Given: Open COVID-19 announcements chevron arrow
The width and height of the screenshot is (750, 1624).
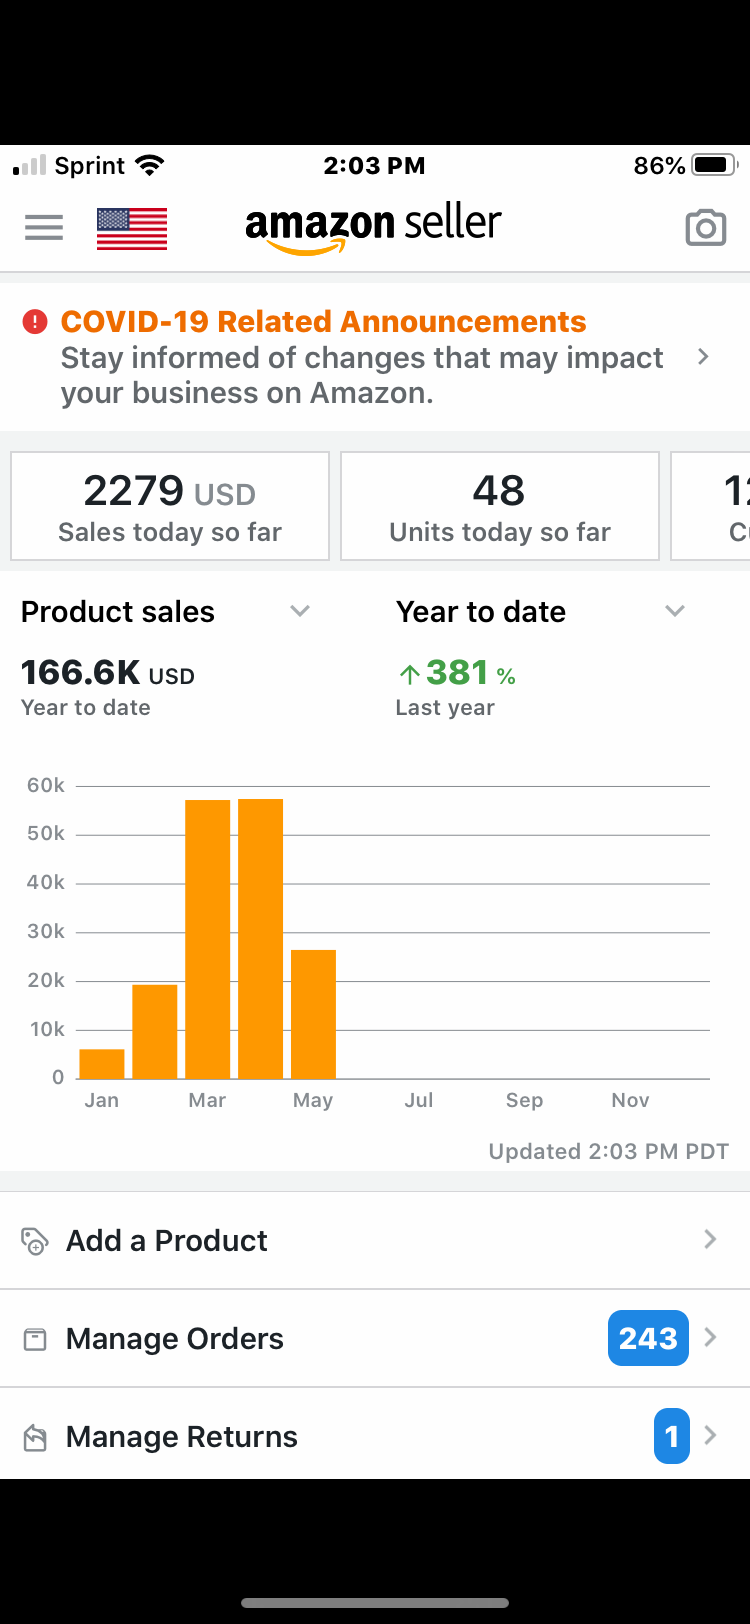Looking at the screenshot, I should (704, 357).
